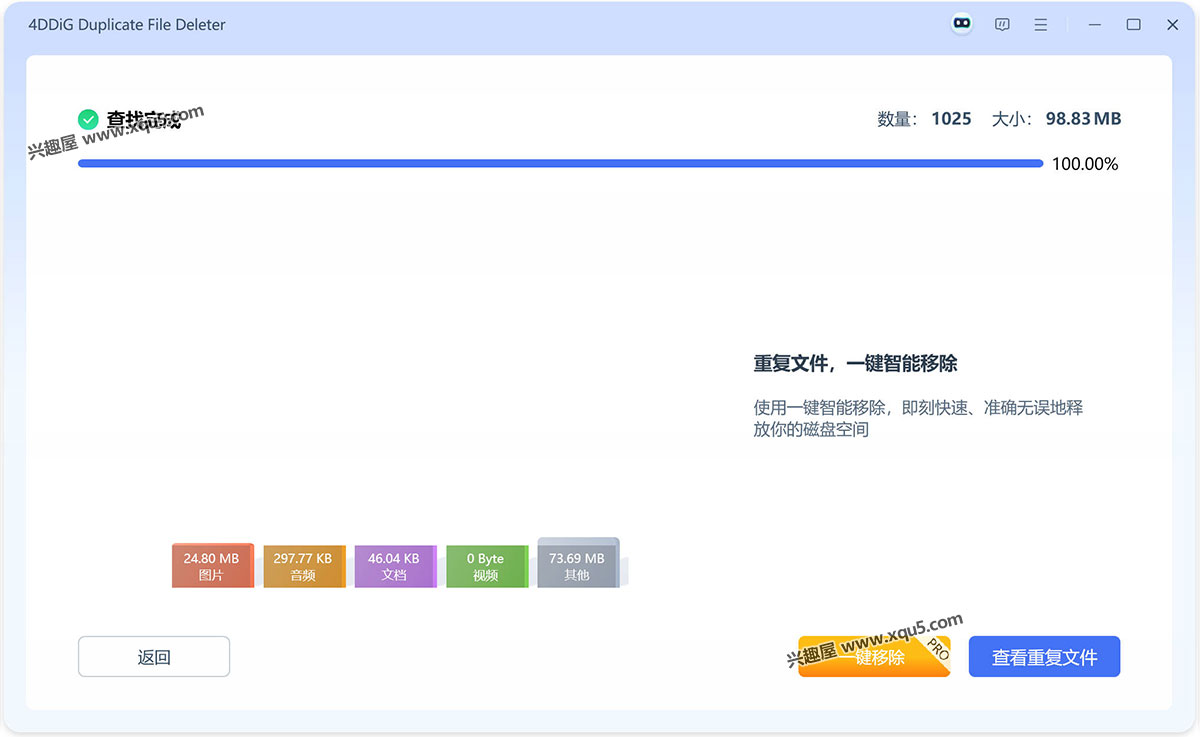Select the 视频 0 Byte category block
Viewport: 1200px width, 737px height.
(487, 566)
